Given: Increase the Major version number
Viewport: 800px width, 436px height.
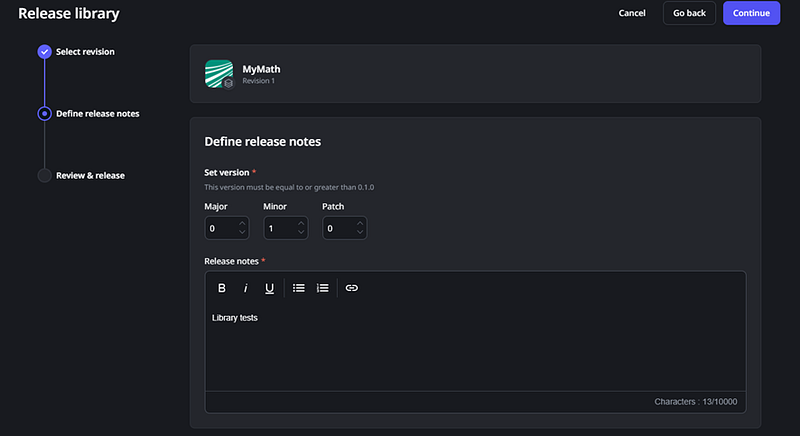Looking at the screenshot, I should click(242, 223).
